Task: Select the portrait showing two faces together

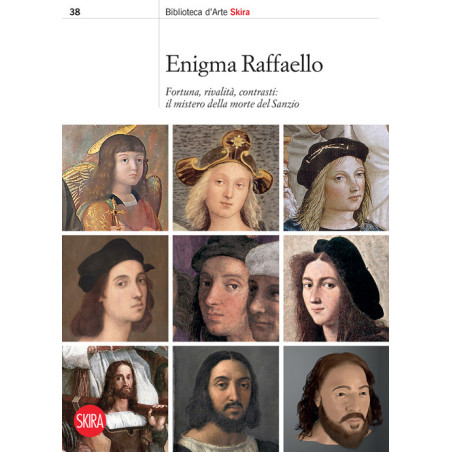Action: click(x=226, y=288)
